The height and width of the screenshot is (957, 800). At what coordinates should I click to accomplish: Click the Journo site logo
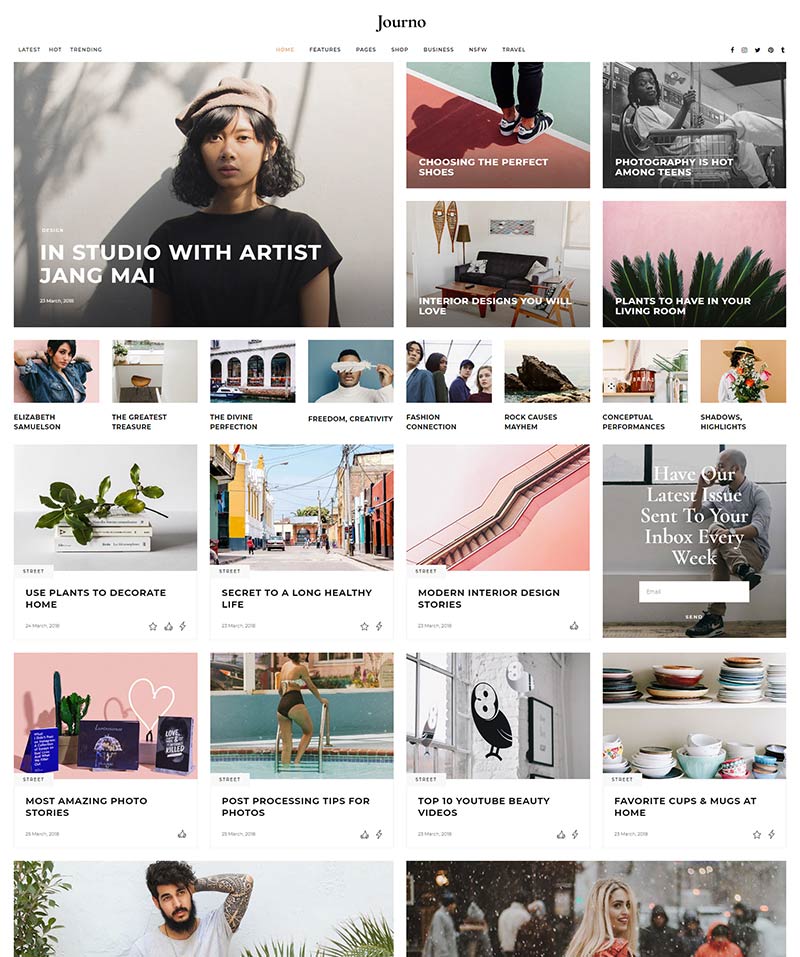[x=401, y=23]
